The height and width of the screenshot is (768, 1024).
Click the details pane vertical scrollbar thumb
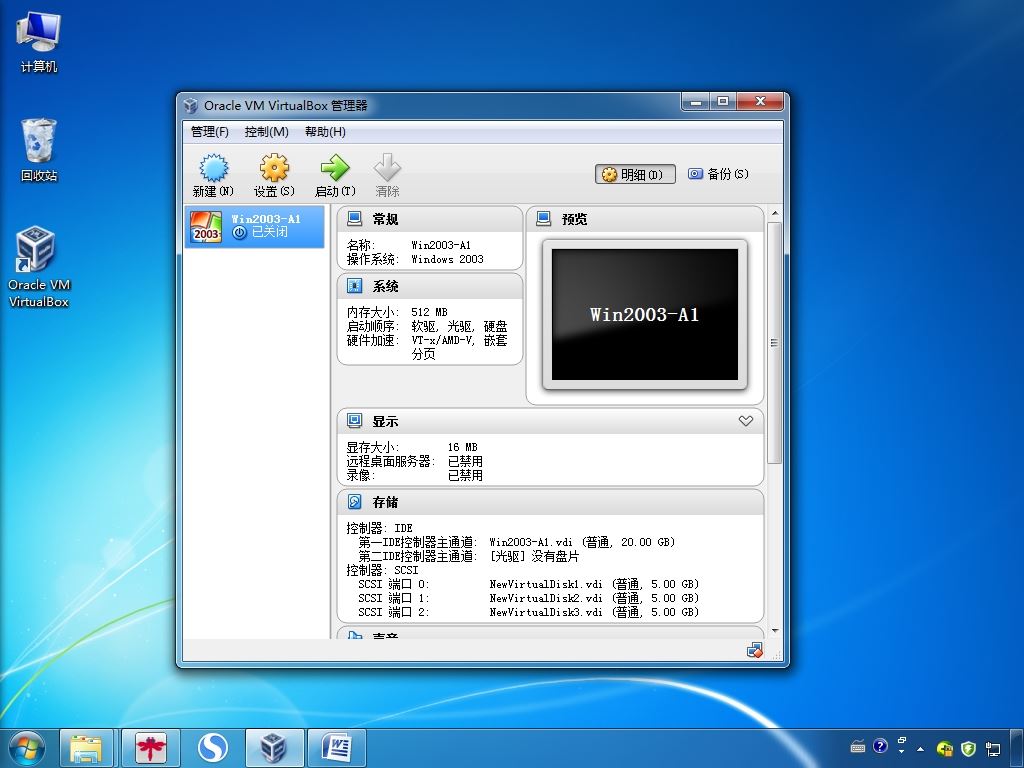pyautogui.click(x=775, y=343)
